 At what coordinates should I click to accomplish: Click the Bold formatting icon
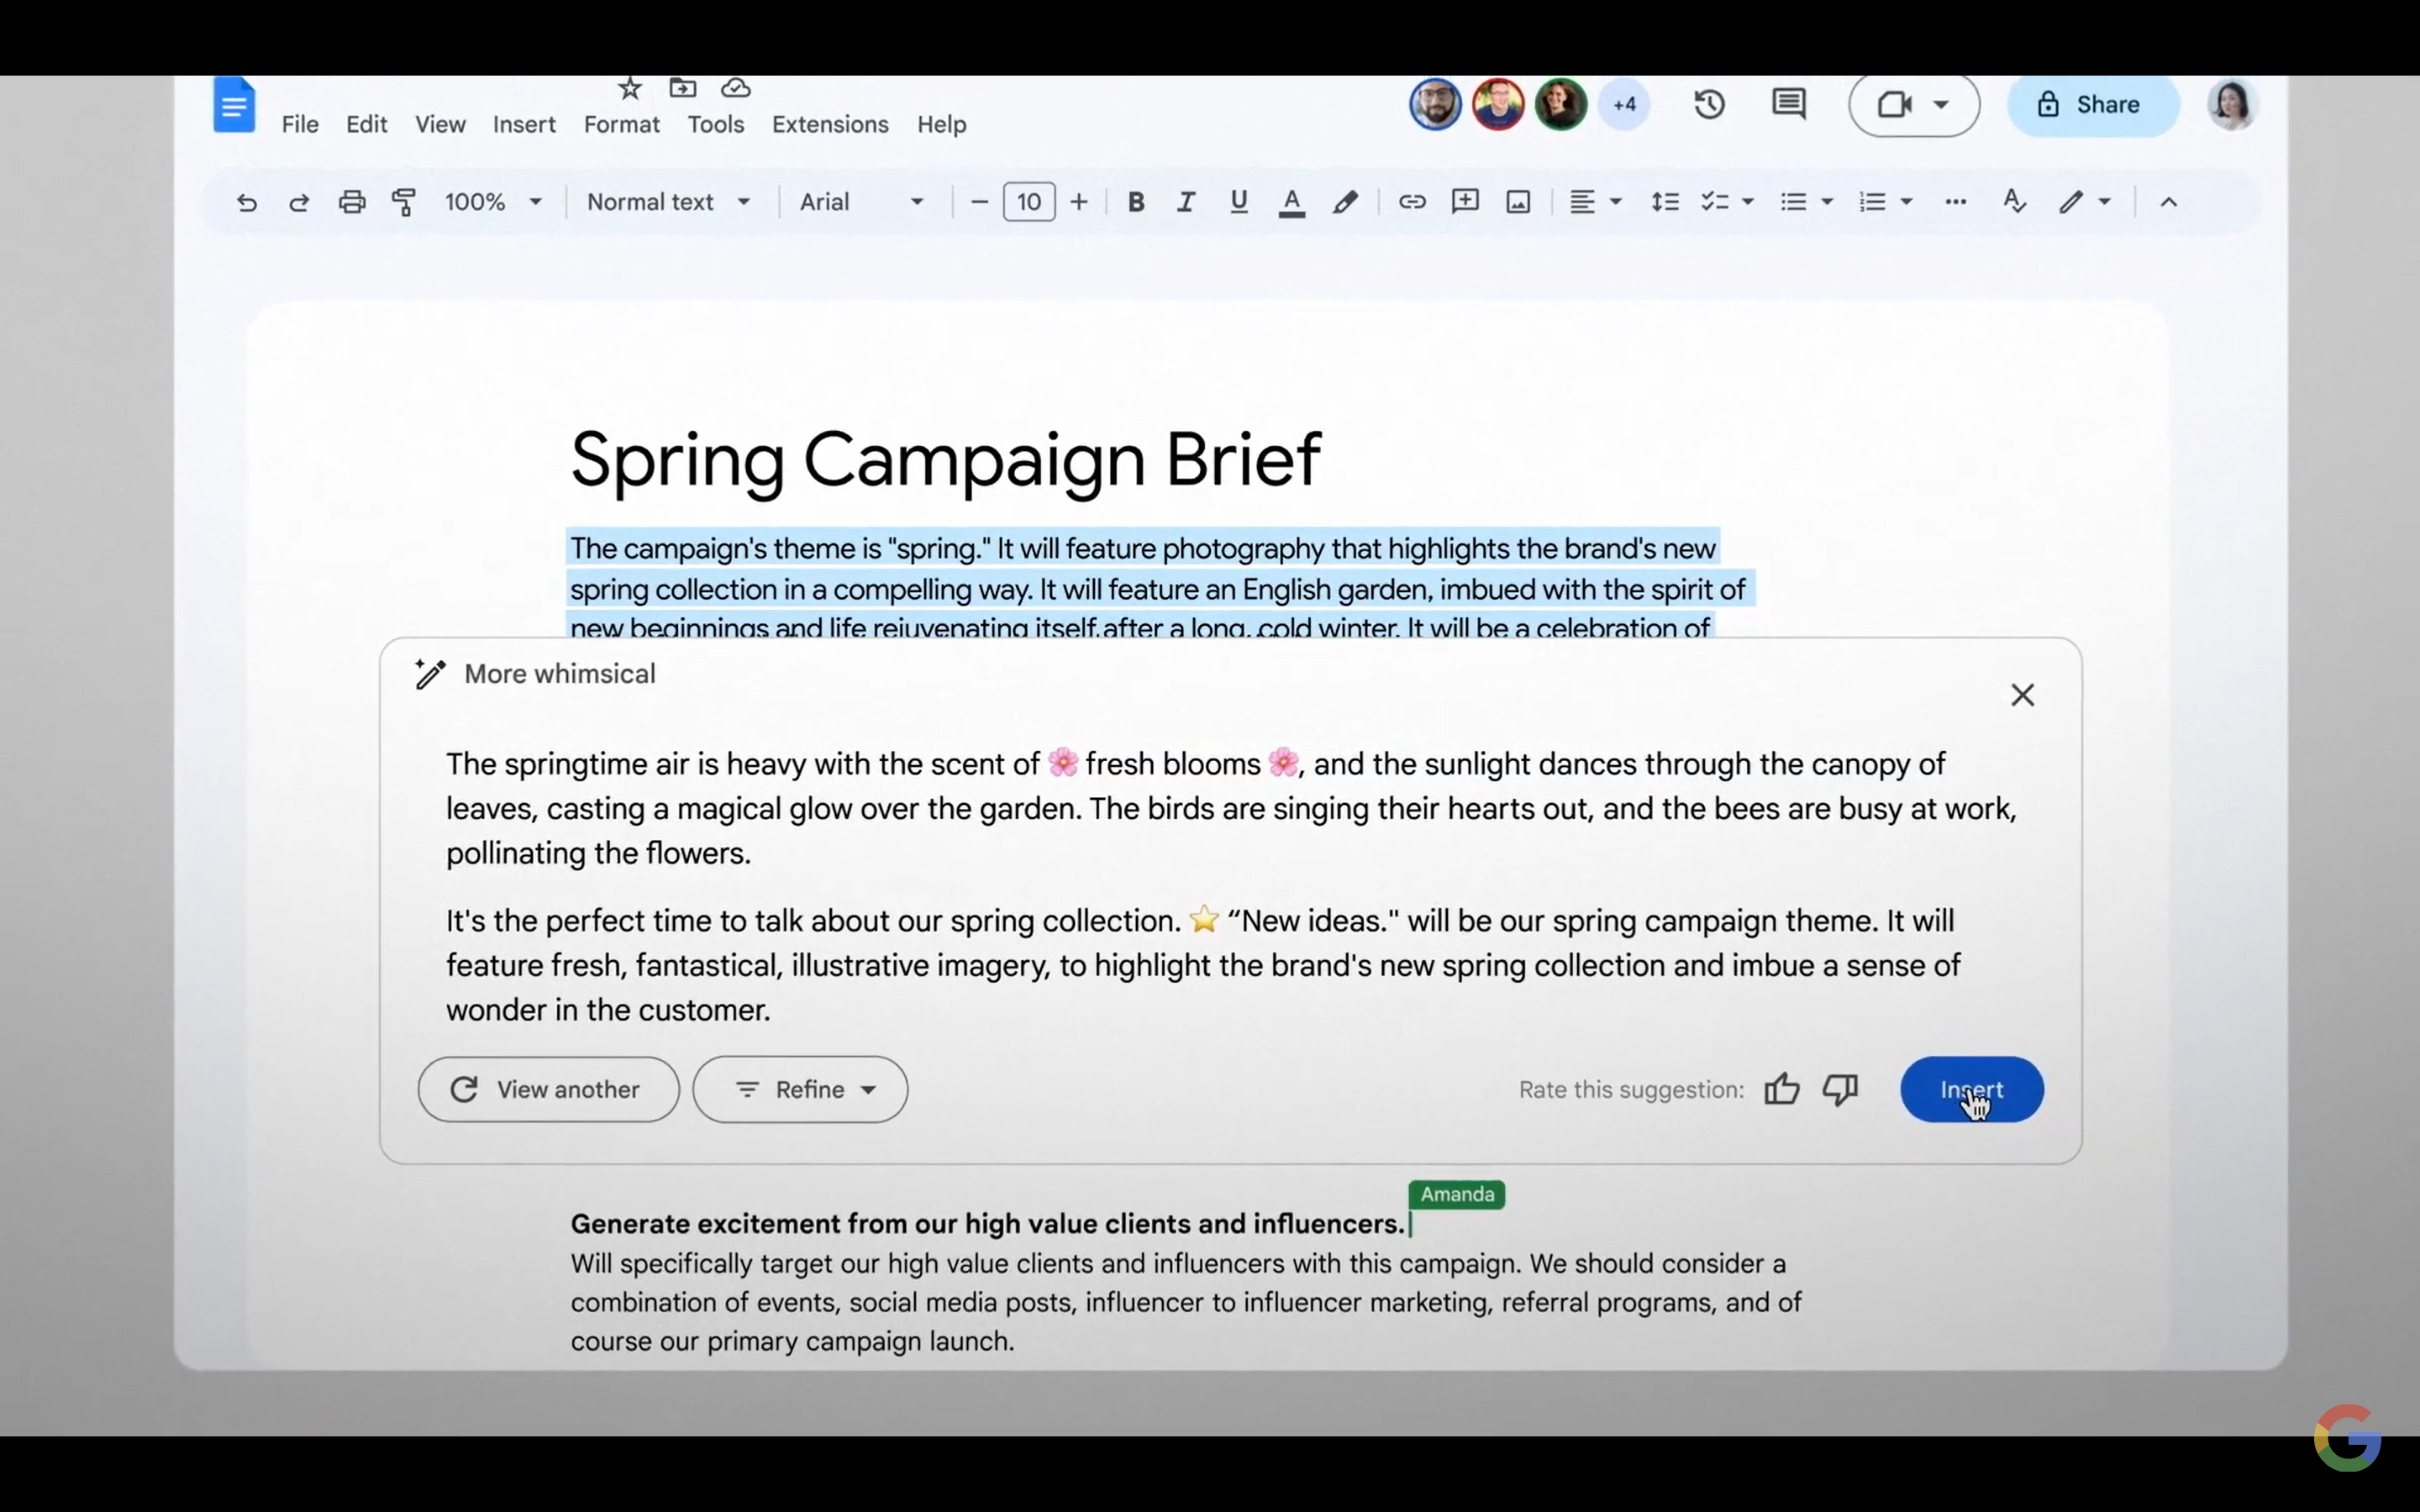pyautogui.click(x=1134, y=200)
